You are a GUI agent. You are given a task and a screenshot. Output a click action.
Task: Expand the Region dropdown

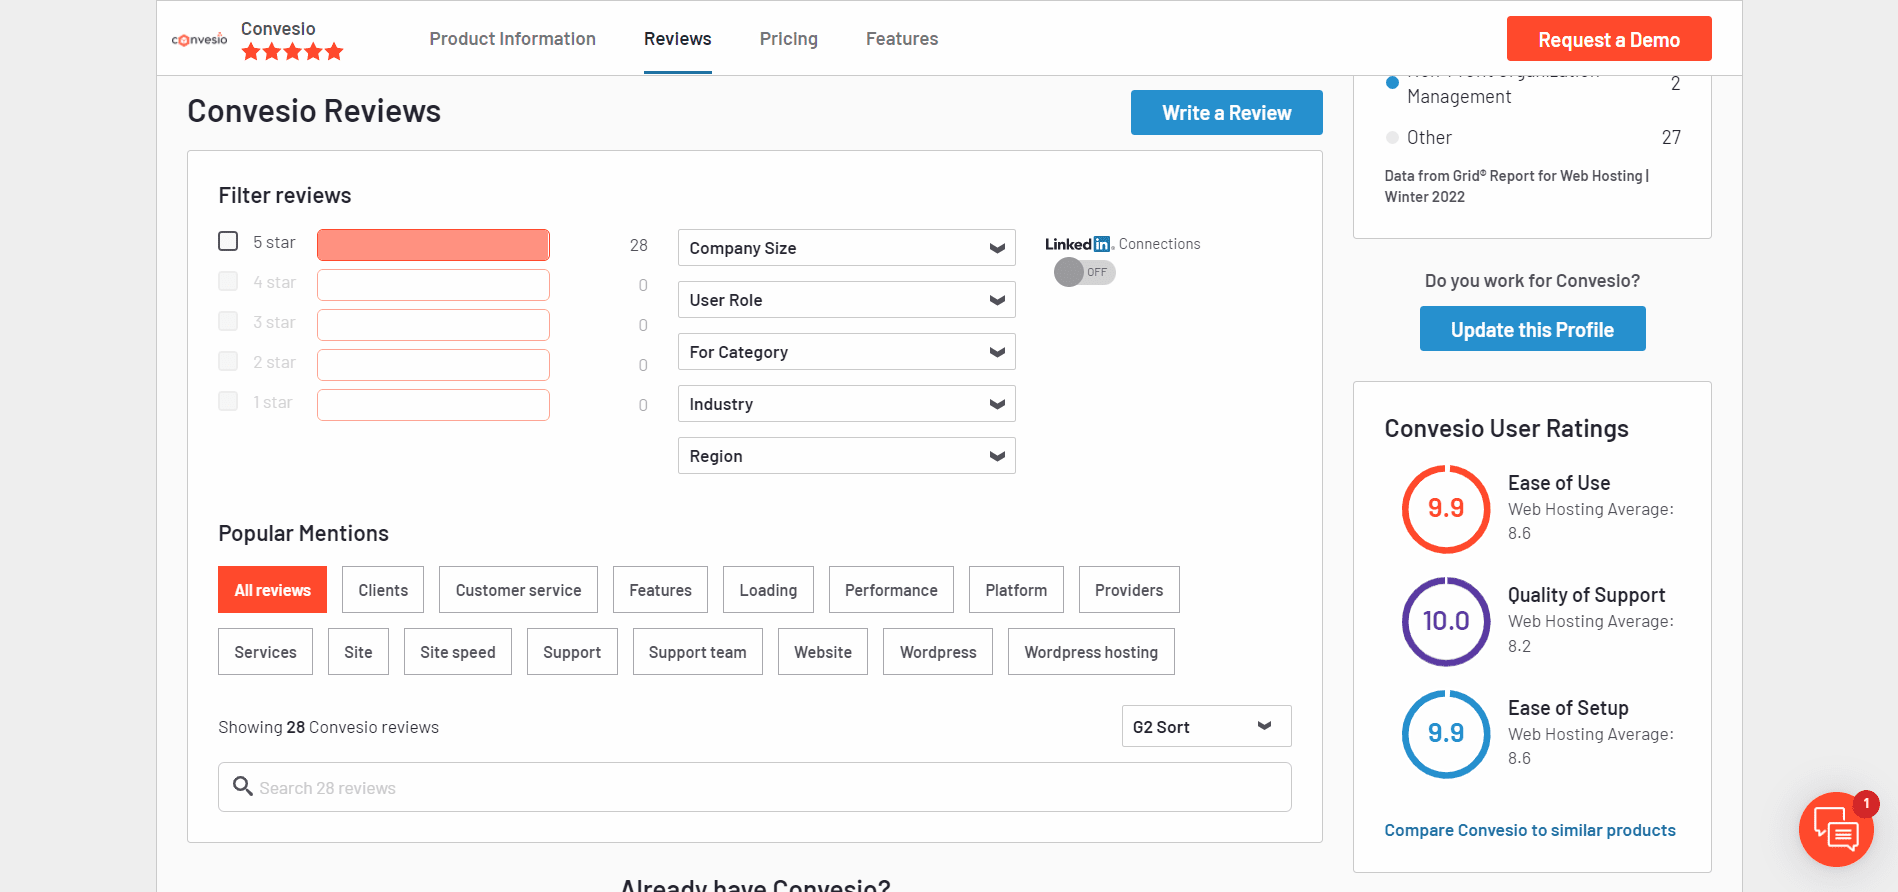846,456
